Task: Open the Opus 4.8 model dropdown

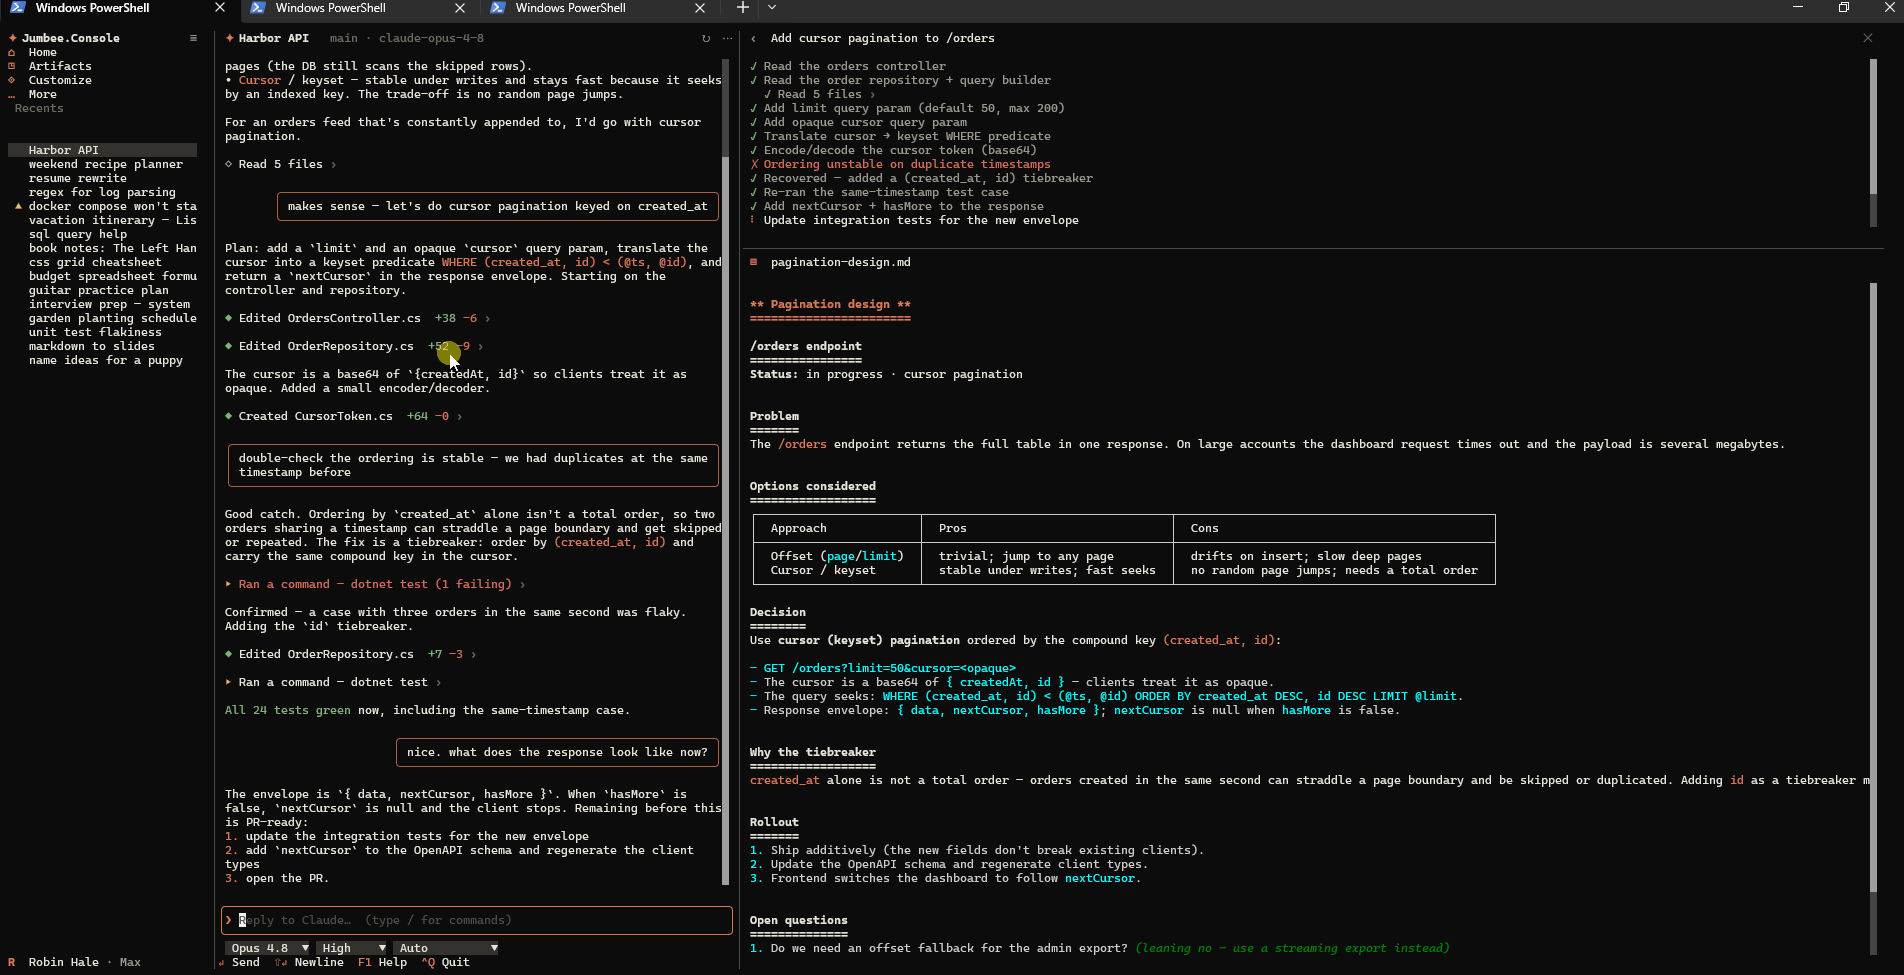Action: point(269,948)
